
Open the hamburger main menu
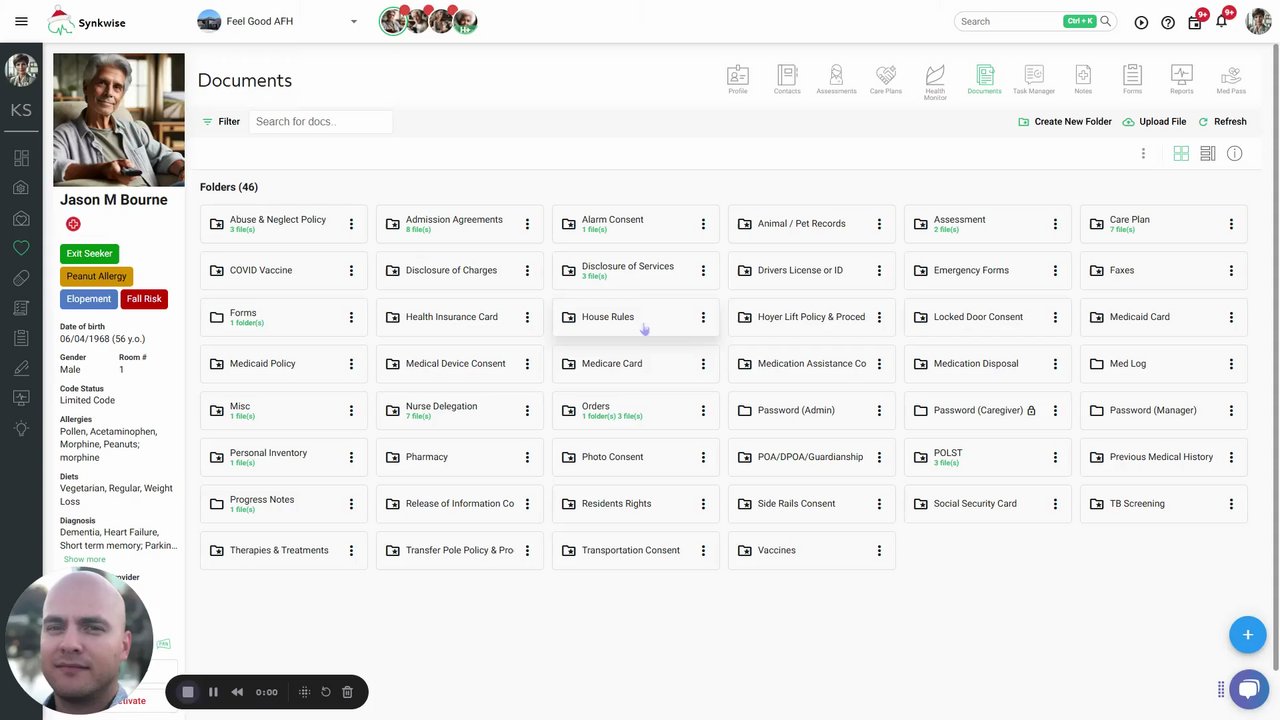click(21, 21)
